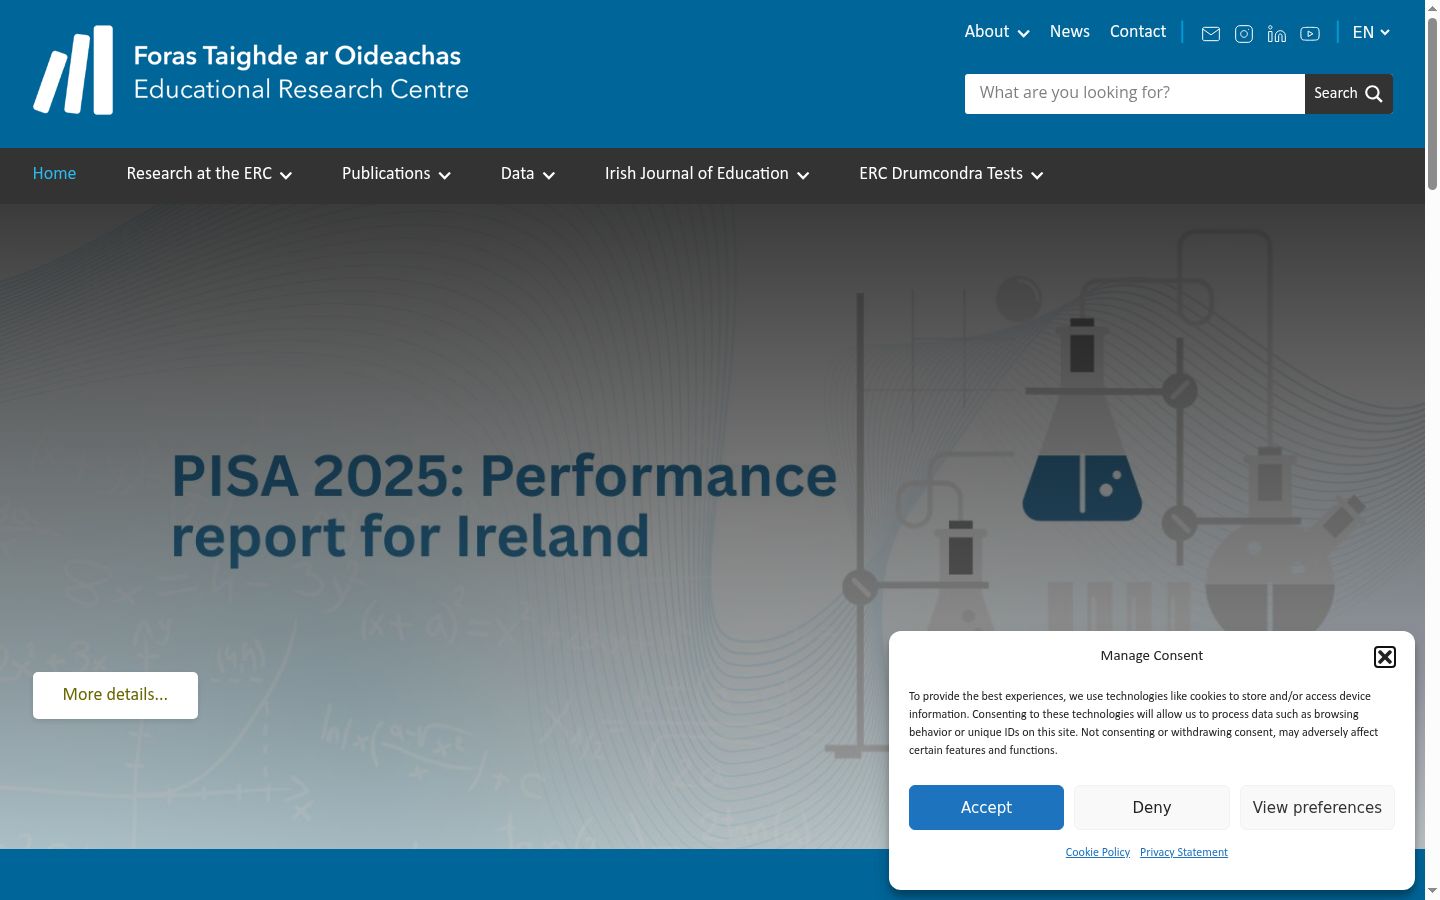The height and width of the screenshot is (900, 1440).
Task: Expand the About dropdown menu
Action: (997, 32)
